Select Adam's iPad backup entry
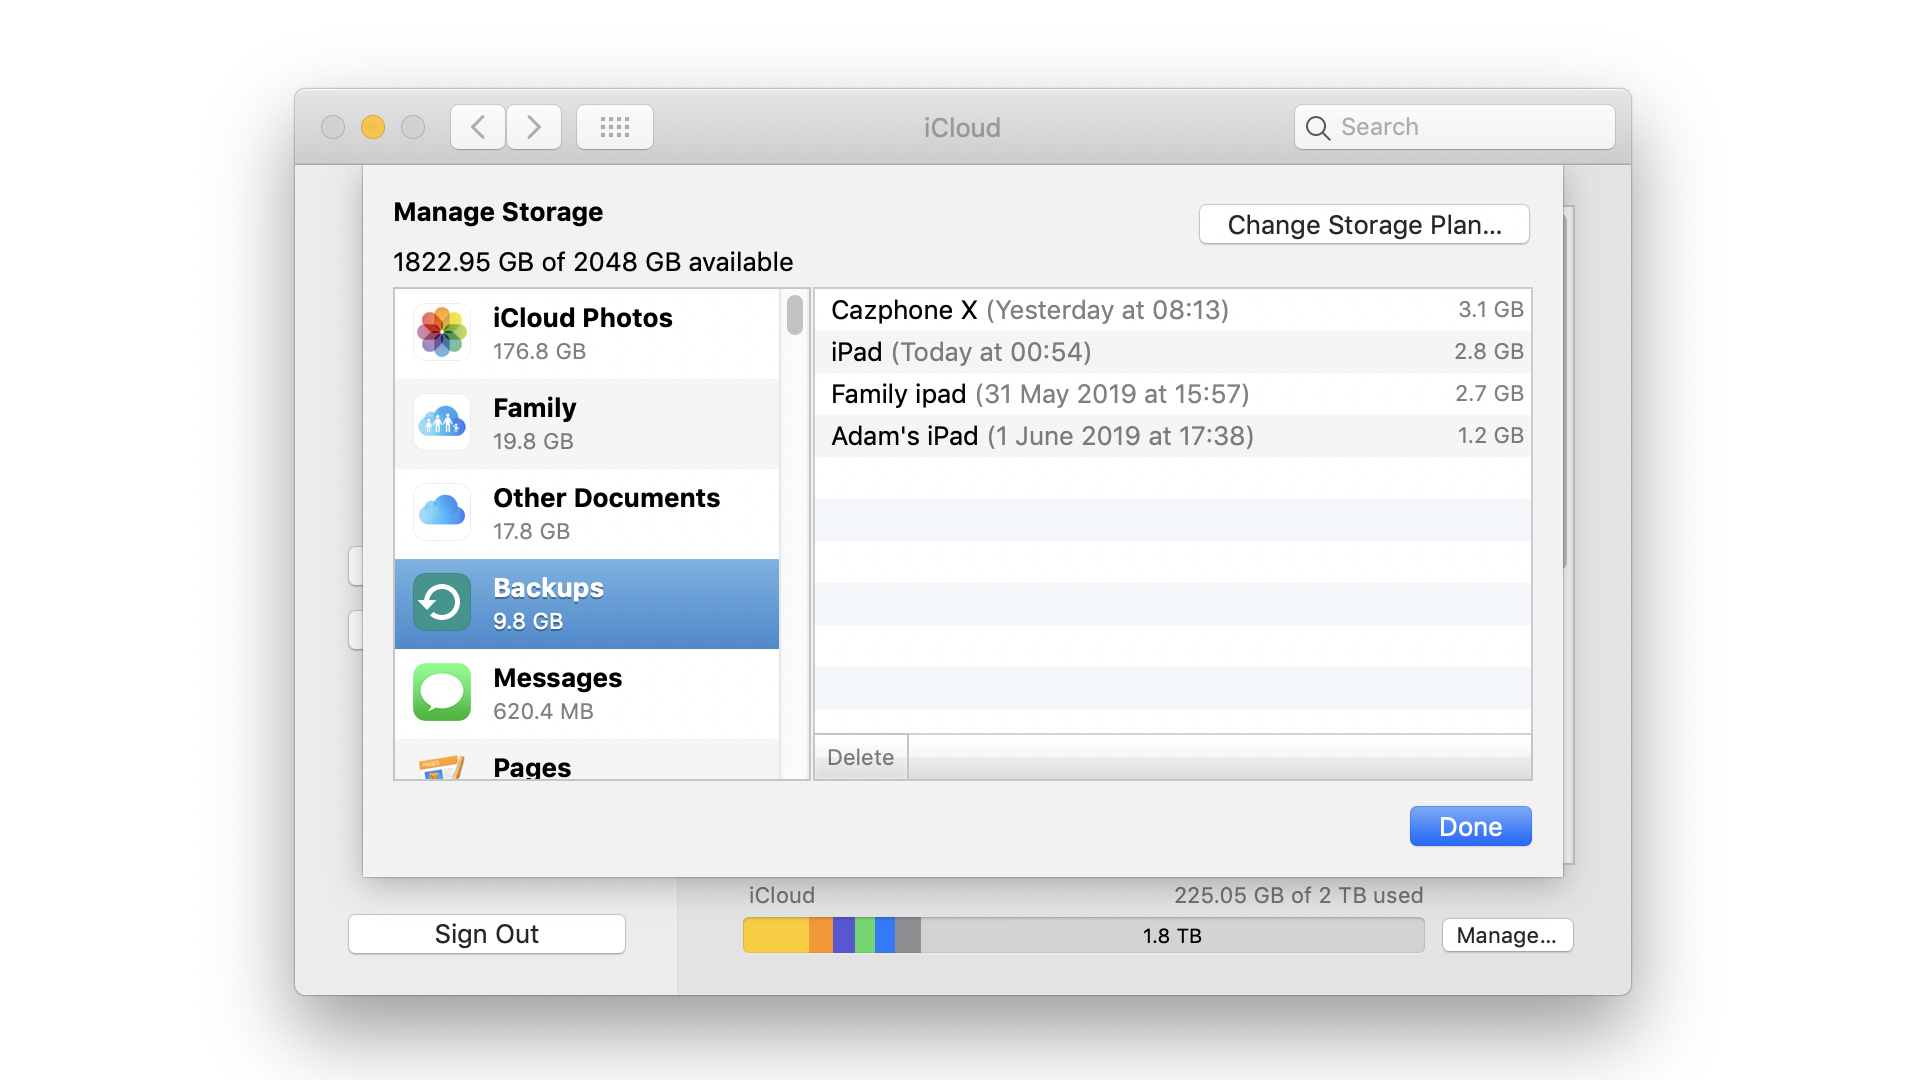 point(1168,435)
